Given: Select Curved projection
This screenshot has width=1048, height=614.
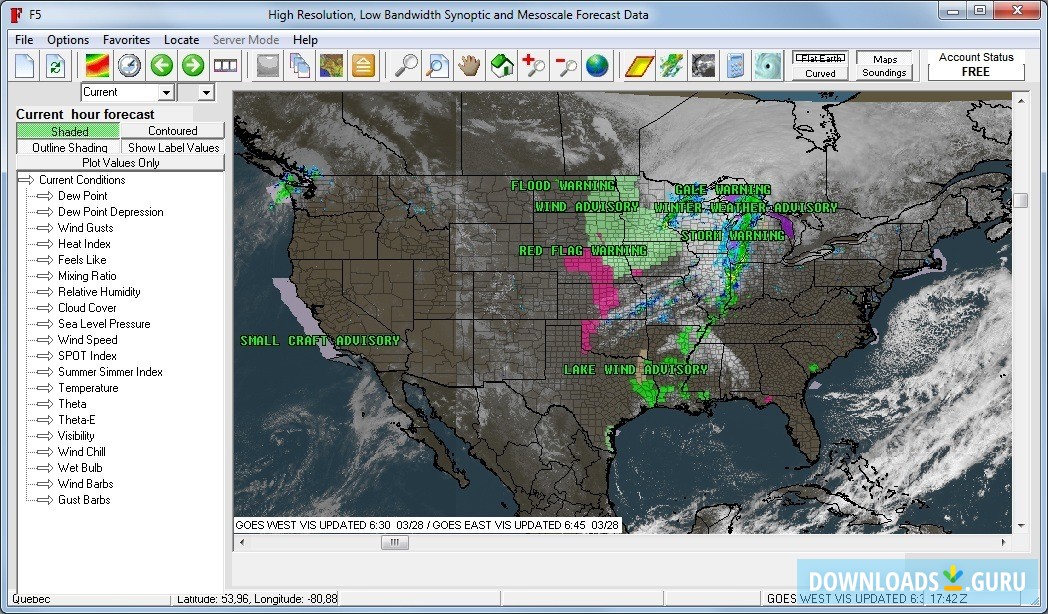Looking at the screenshot, I should coord(820,73).
